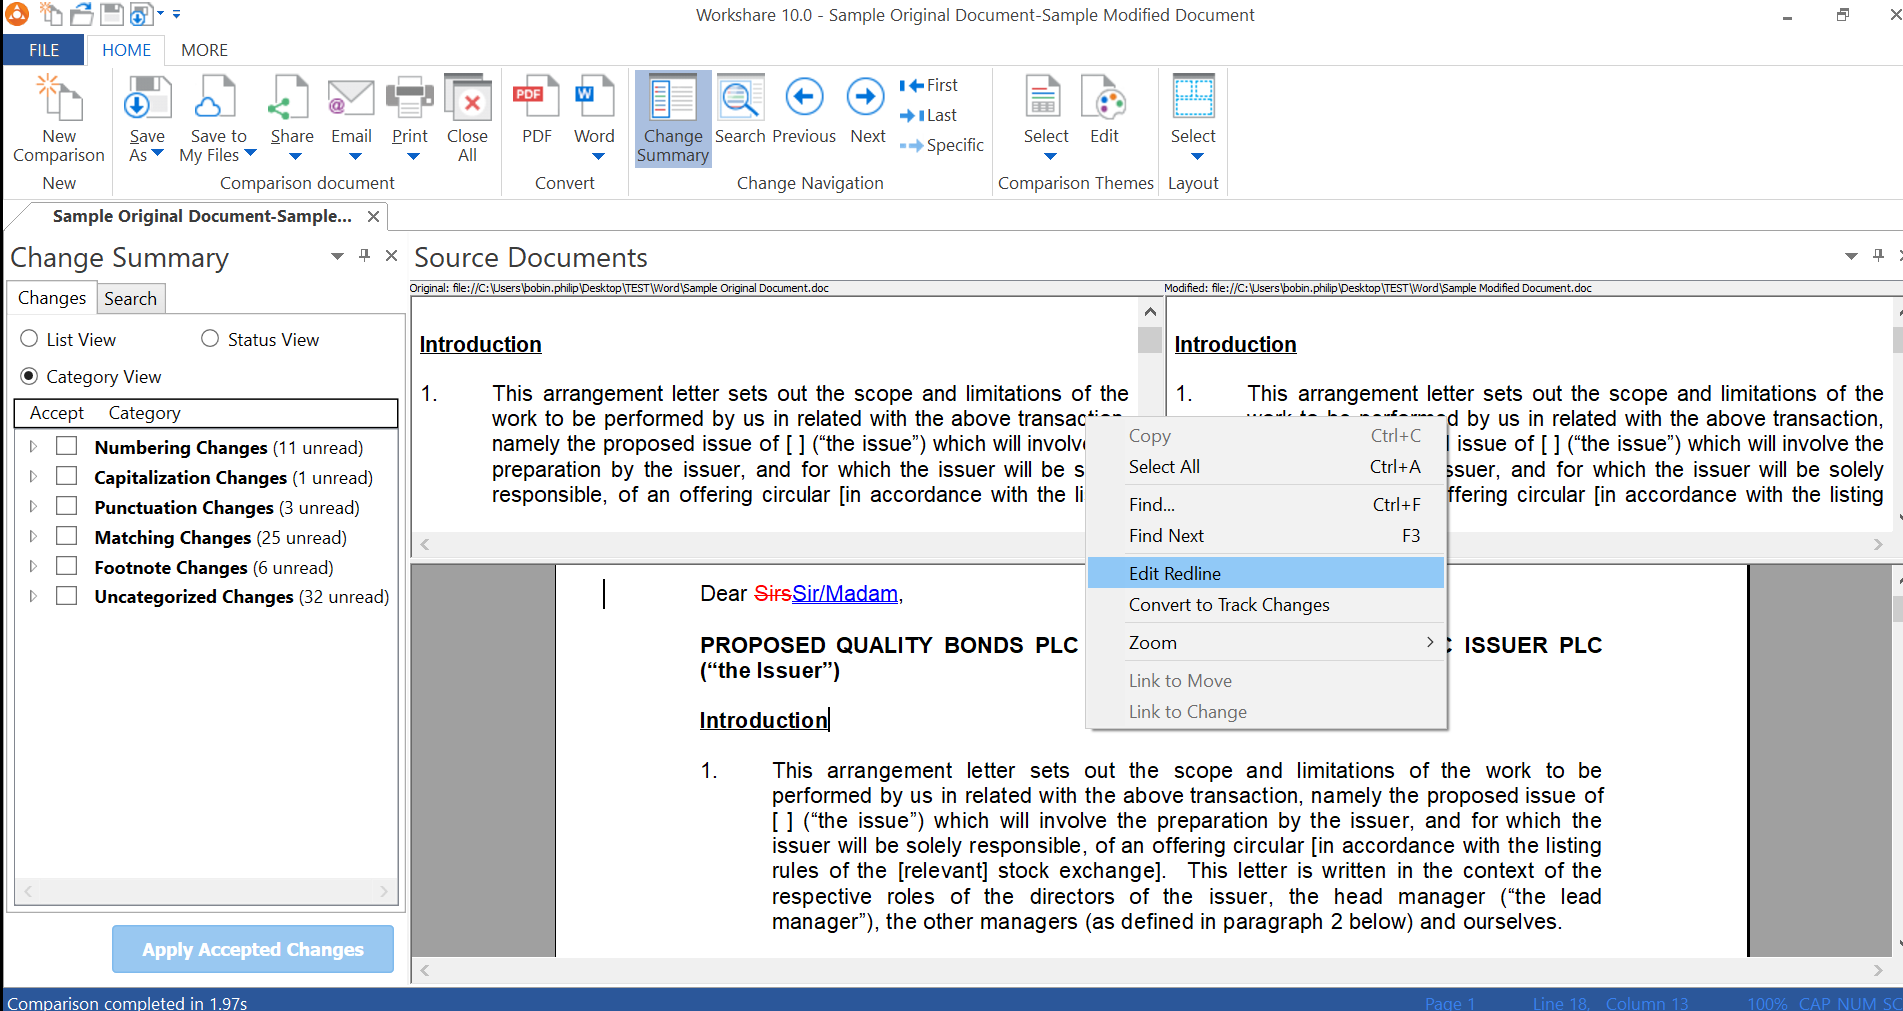
Task: Click the open file icon in quick access toolbar
Action: pos(82,14)
